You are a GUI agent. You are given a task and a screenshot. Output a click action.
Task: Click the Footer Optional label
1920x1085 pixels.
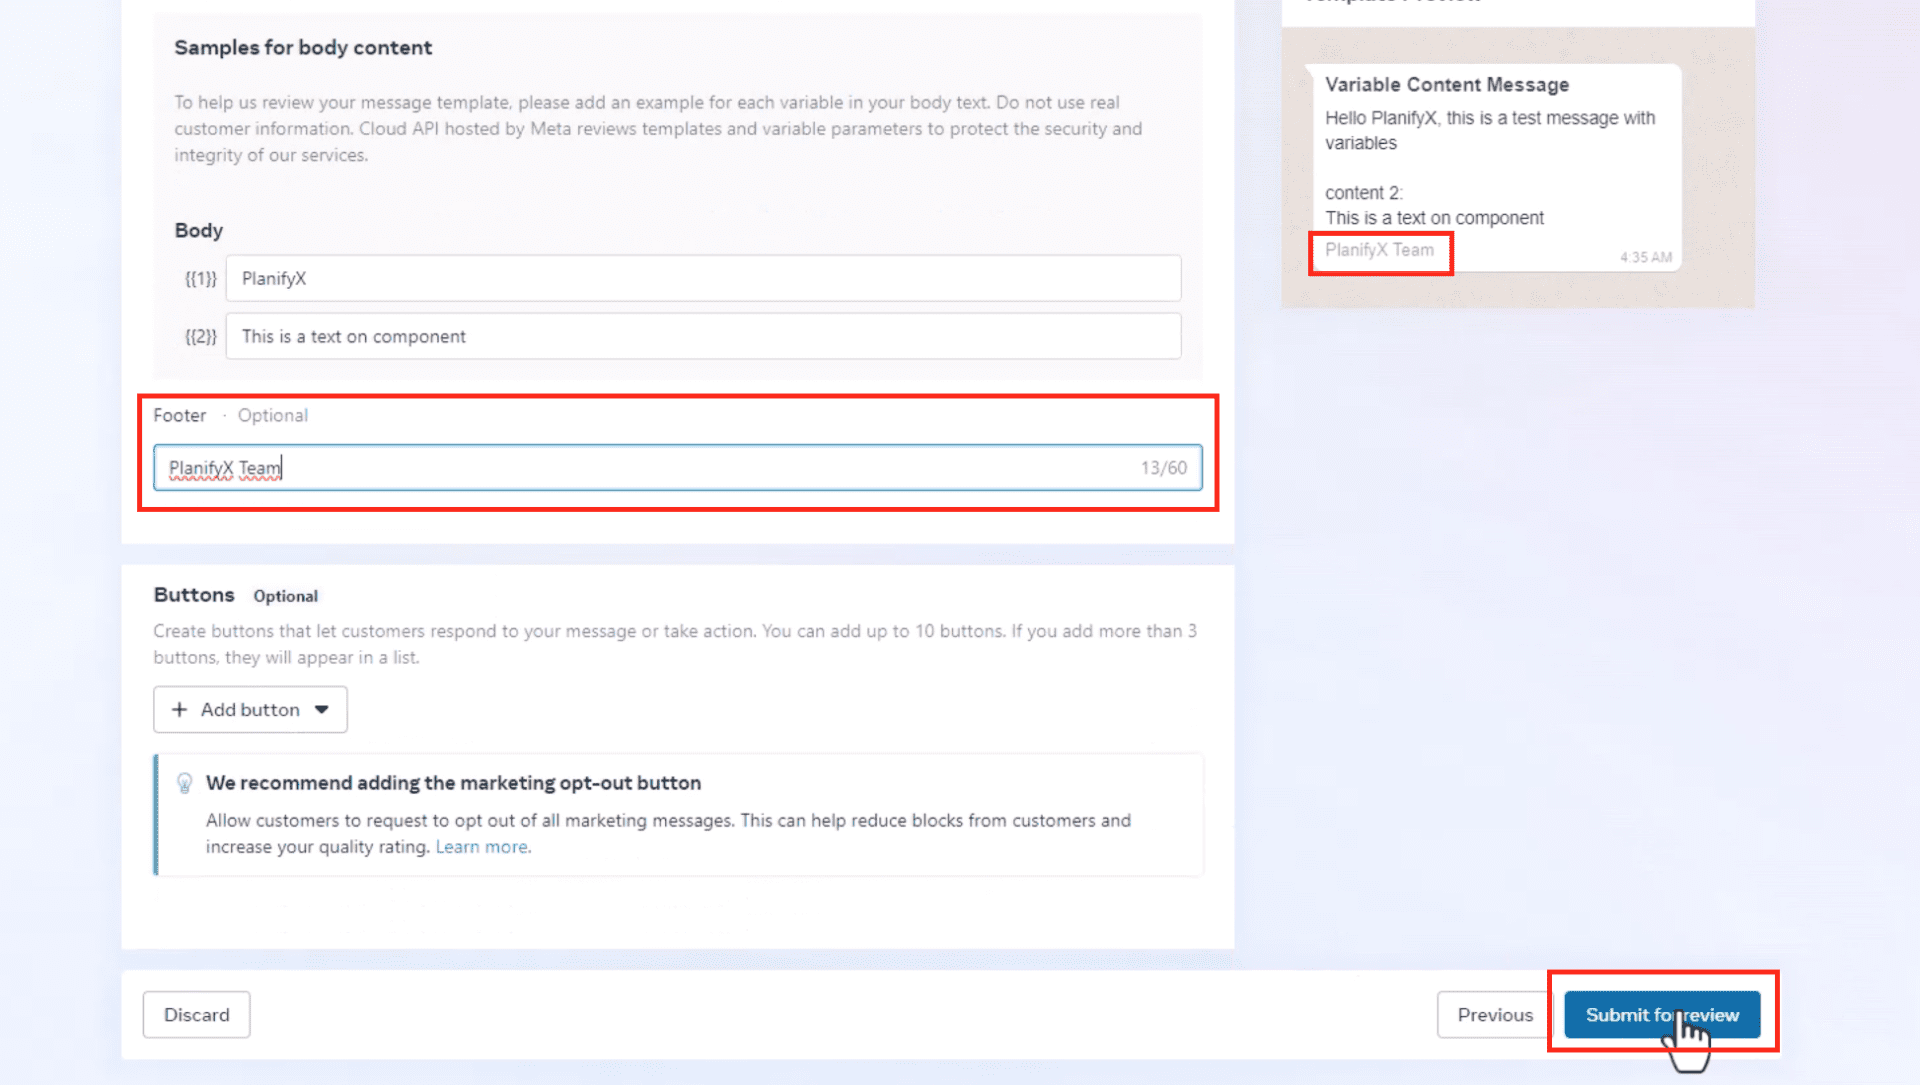tap(230, 415)
